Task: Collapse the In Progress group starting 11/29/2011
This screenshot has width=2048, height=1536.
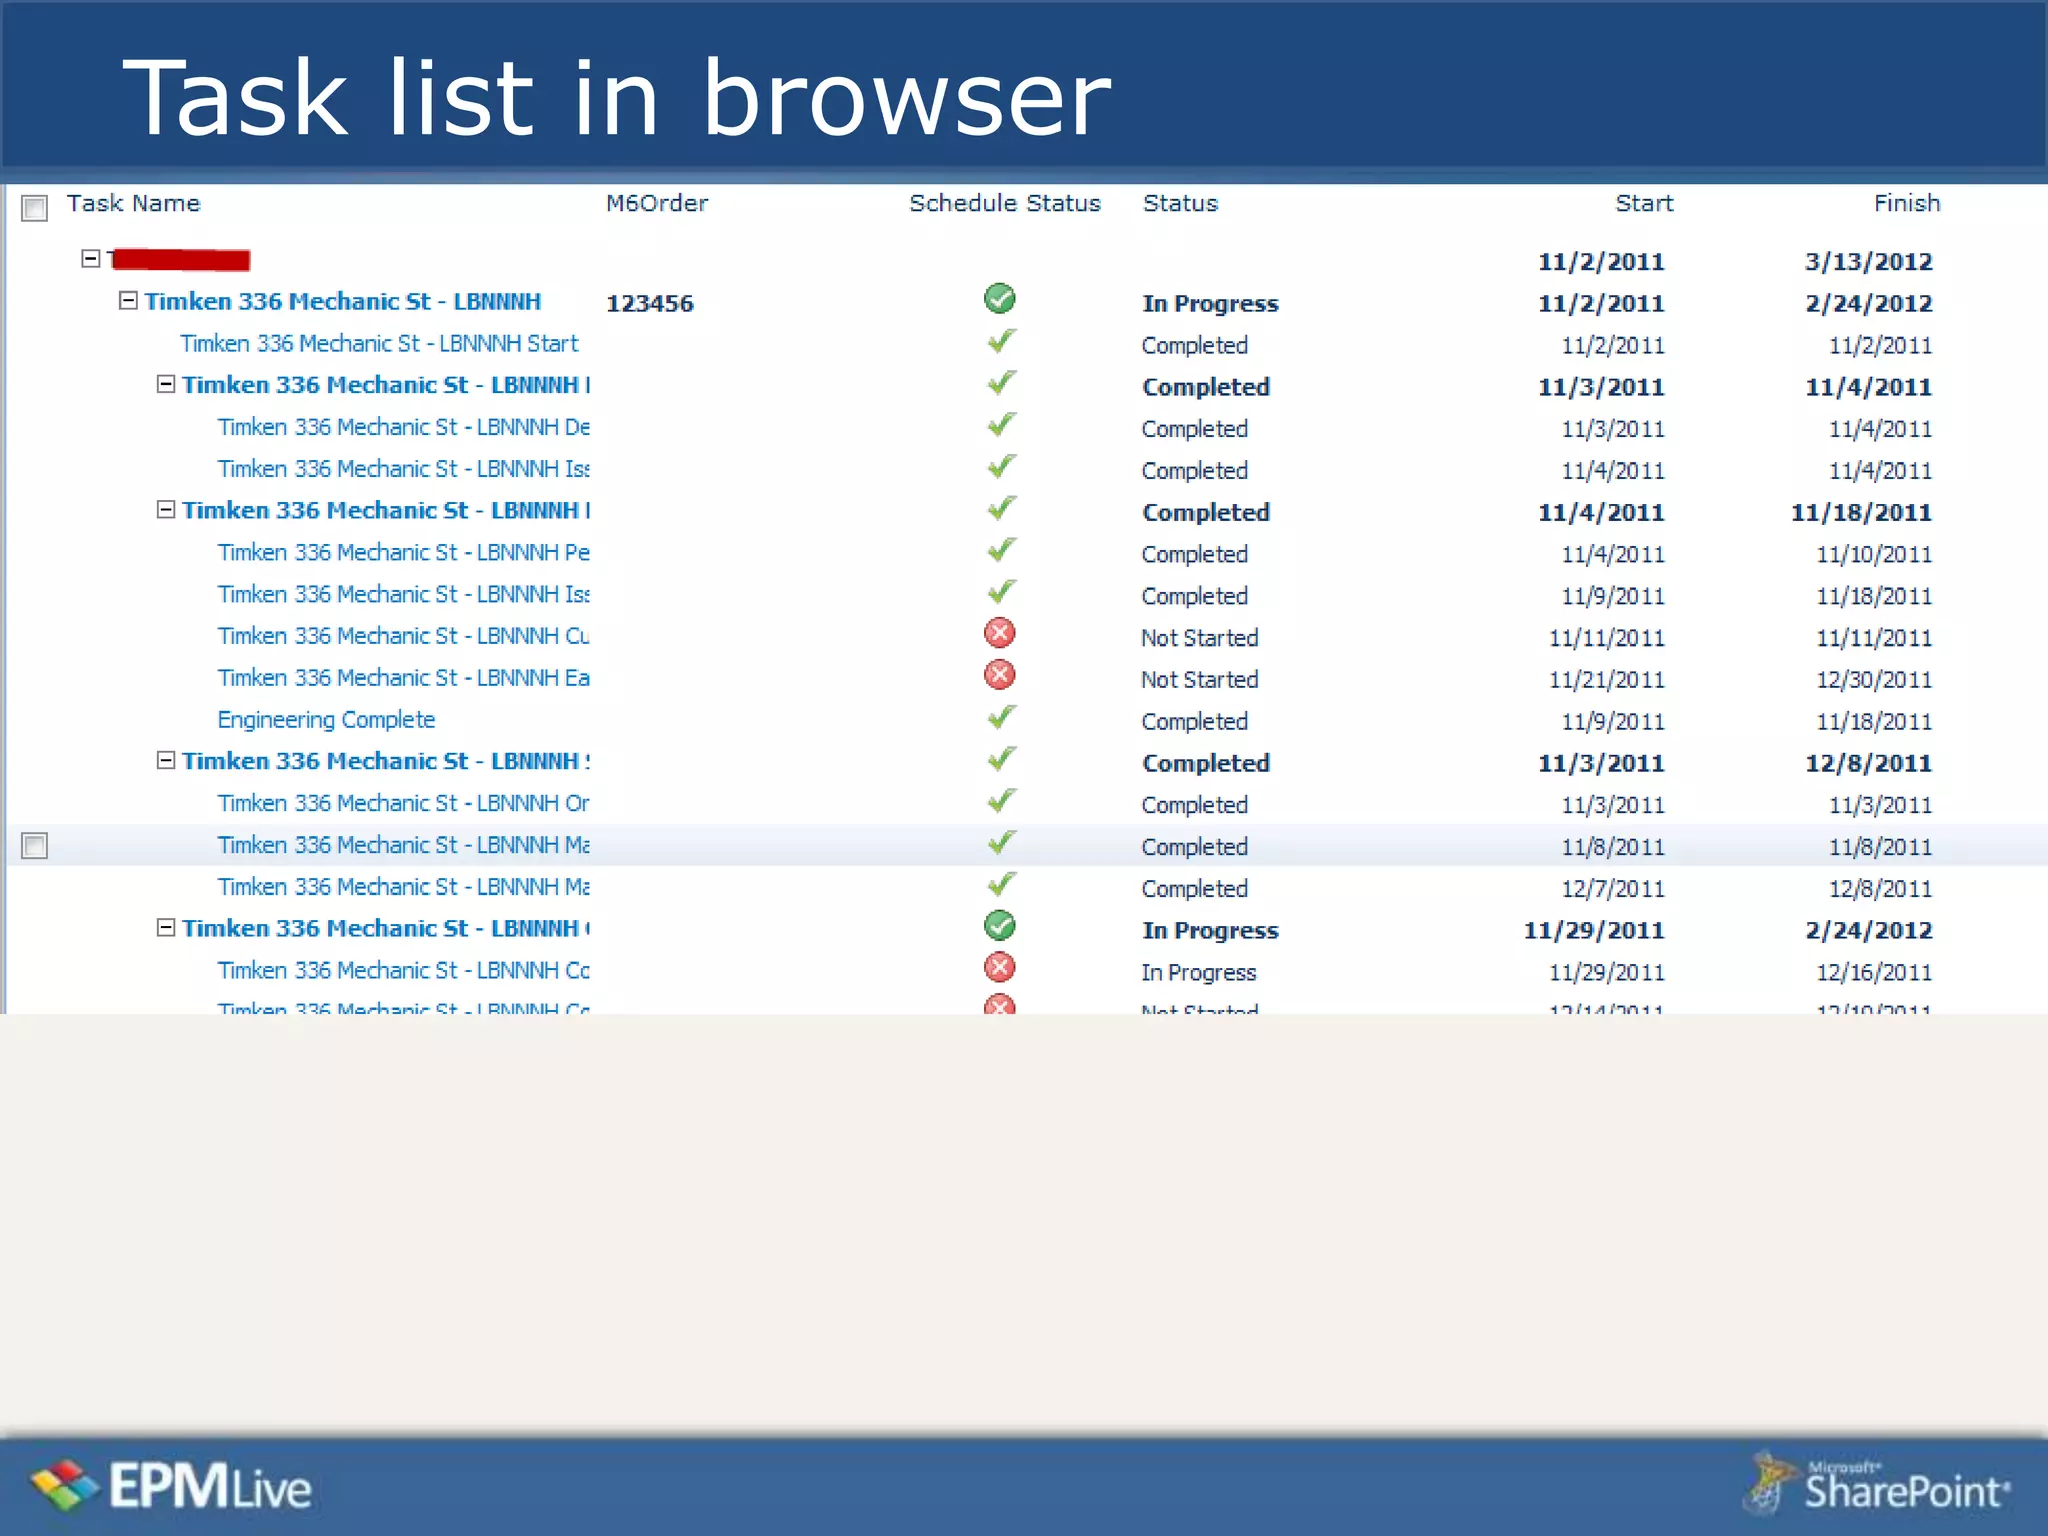Action: (x=166, y=927)
